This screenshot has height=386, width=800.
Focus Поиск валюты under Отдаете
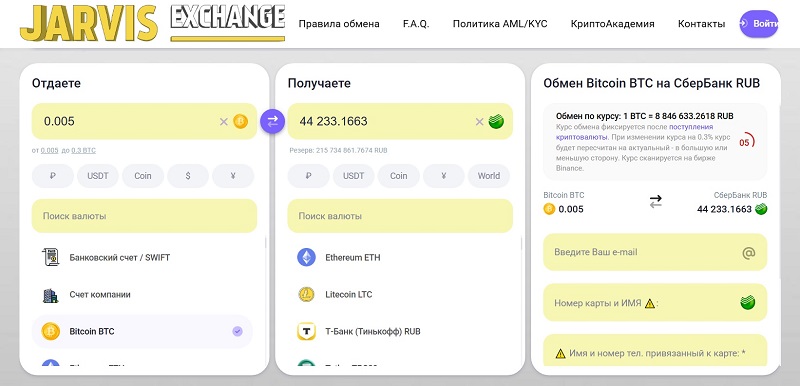(144, 216)
